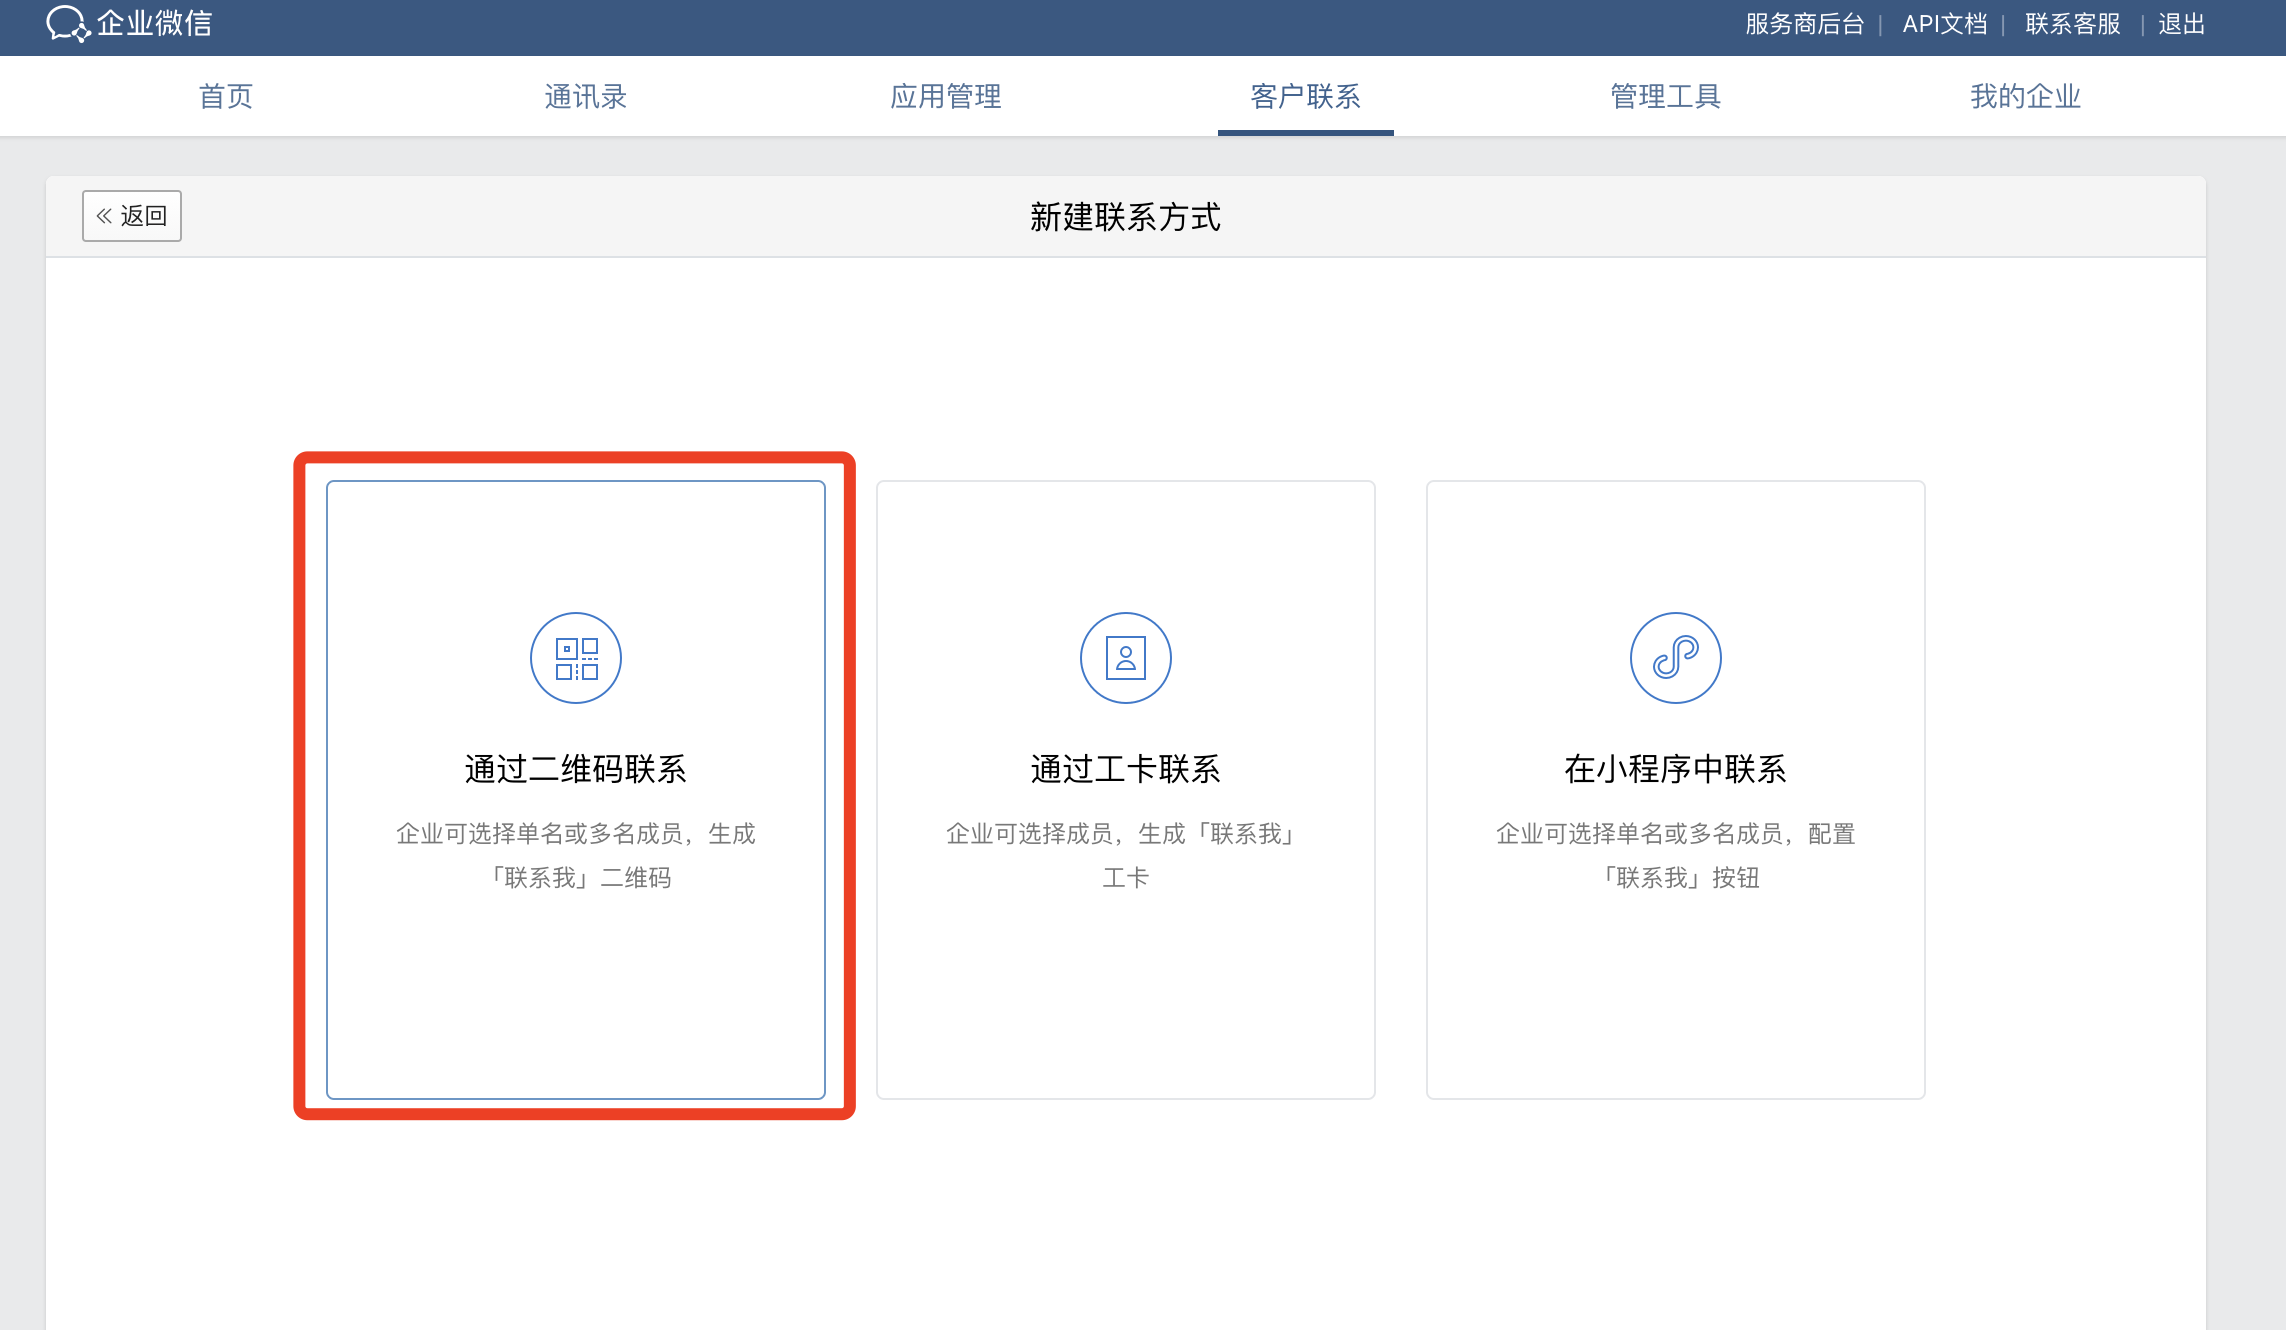This screenshot has height=1330, width=2286.
Task: Select 通过二维码联系 title
Action: pos(576,769)
